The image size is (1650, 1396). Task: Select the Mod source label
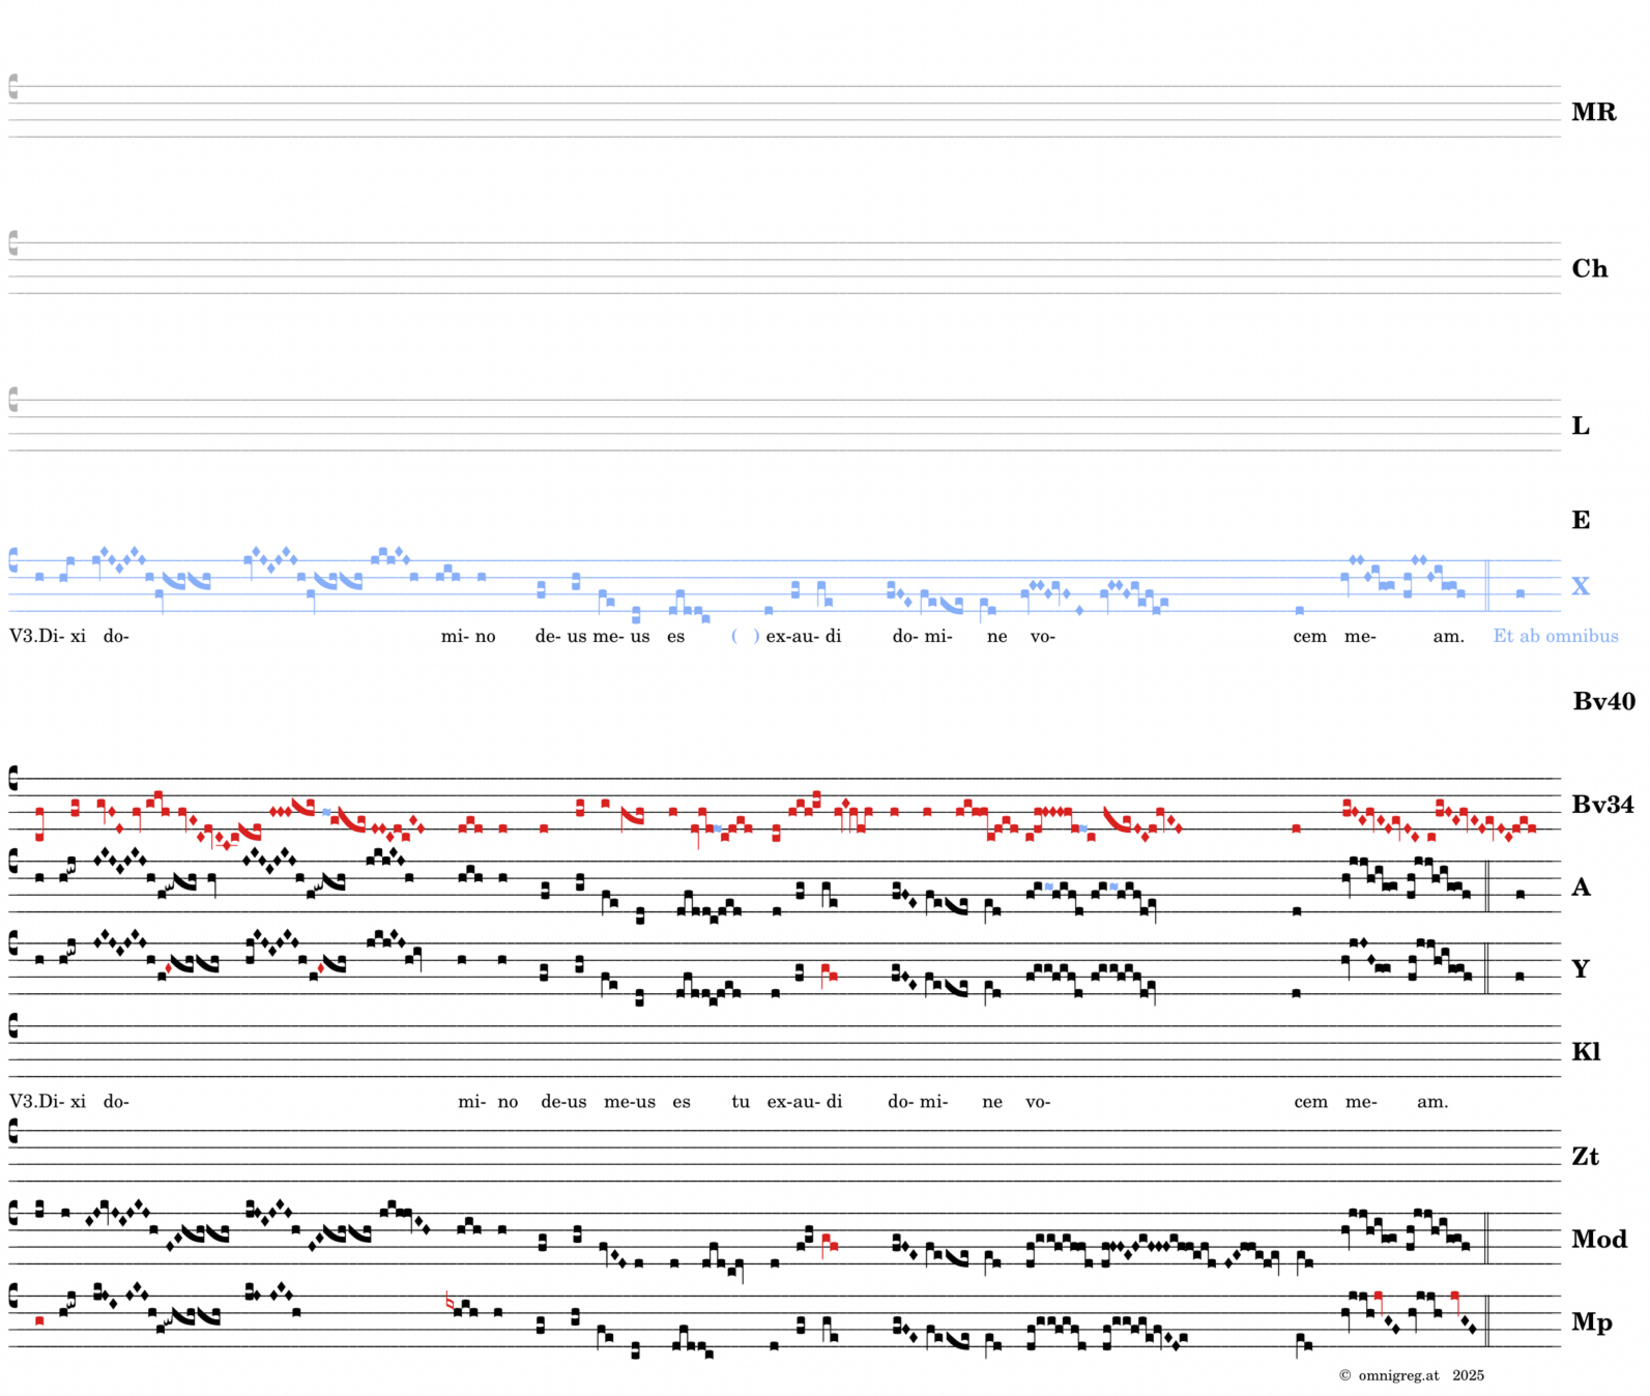pos(1599,1239)
